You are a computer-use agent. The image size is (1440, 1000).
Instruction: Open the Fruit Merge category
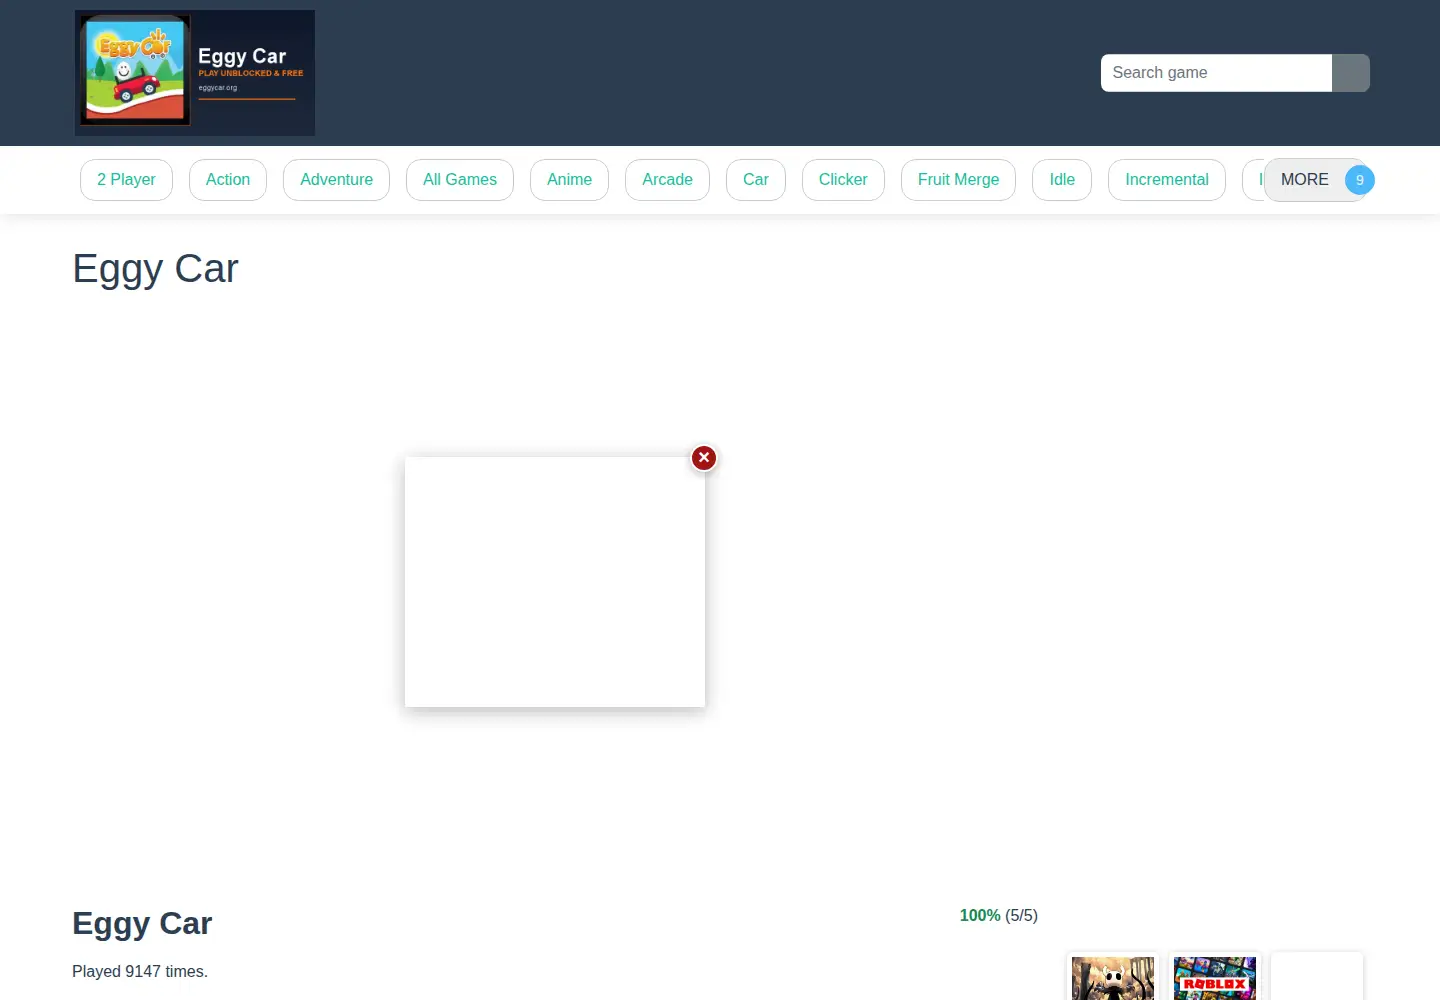pyautogui.click(x=958, y=180)
